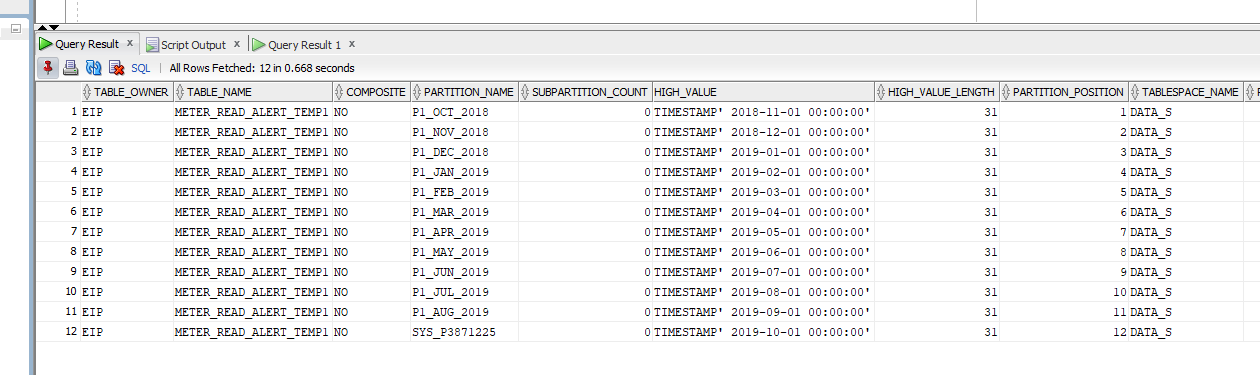Screen dimensions: 1260x375
Task: Select partition cell P1_MAY_2019
Action: tap(464, 252)
